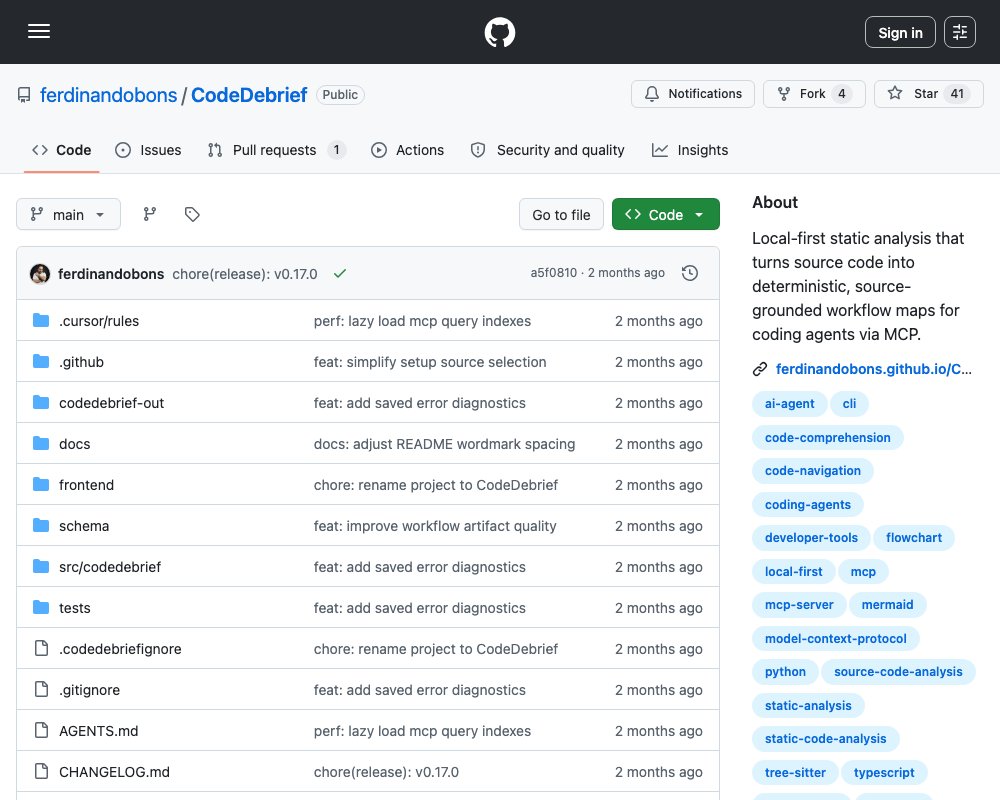Expand the green Code dropdown button
The height and width of the screenshot is (800, 1000).
666,214
